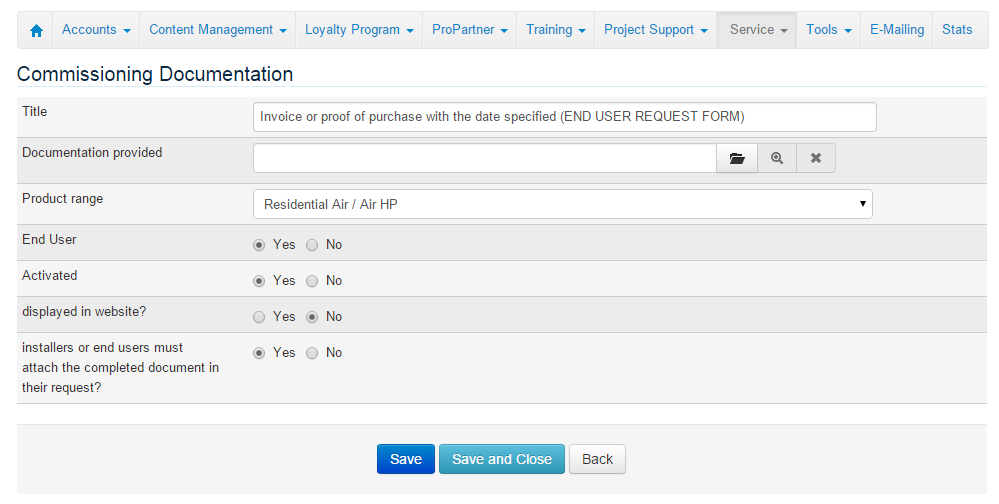Open the Product range dropdown

point(562,204)
